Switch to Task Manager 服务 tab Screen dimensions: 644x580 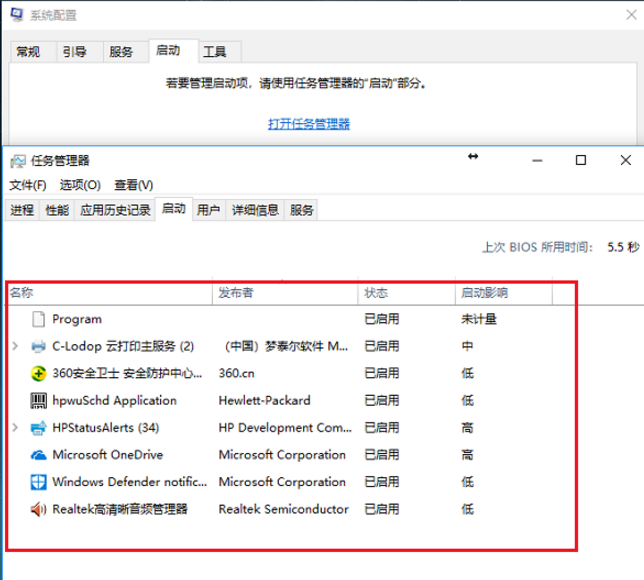[x=301, y=210]
